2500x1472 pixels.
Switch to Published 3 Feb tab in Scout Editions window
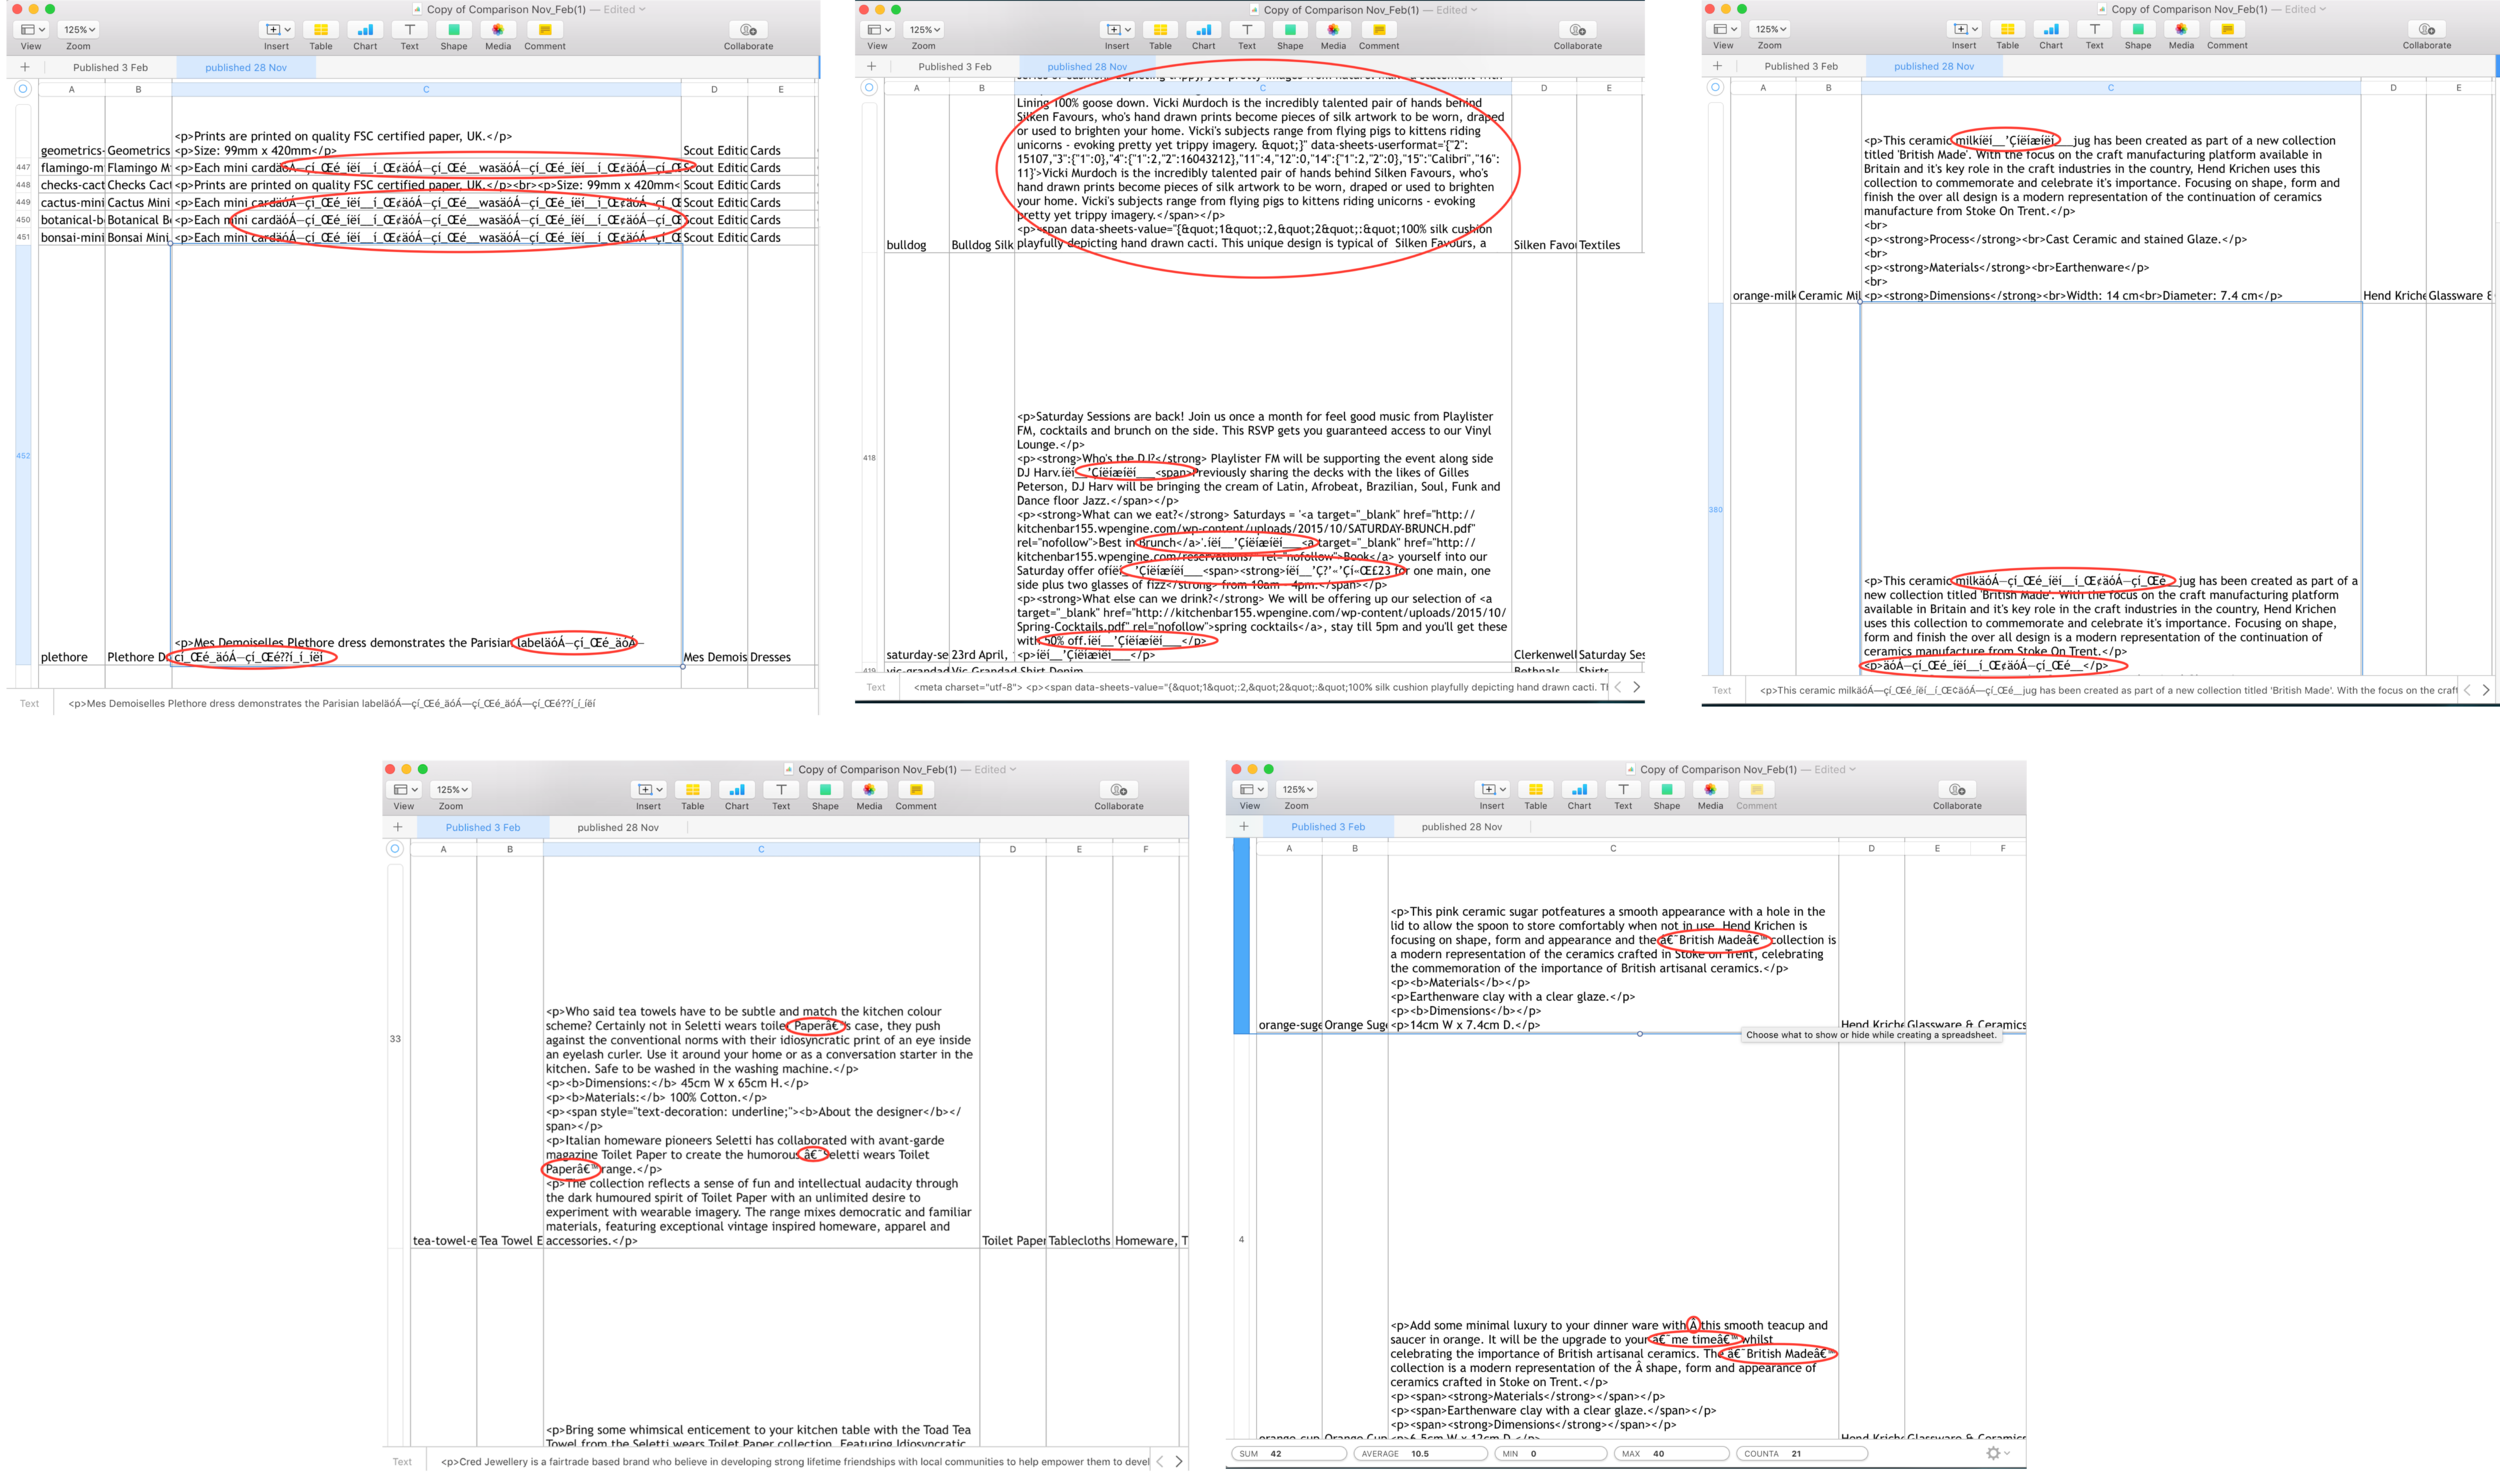click(110, 68)
